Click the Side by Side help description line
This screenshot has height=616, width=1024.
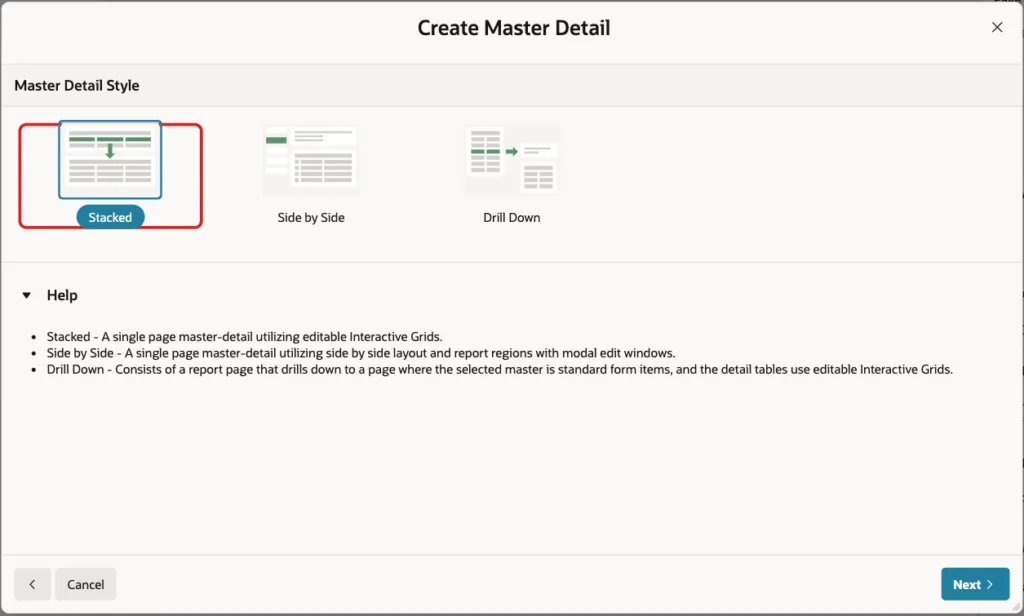(x=360, y=353)
